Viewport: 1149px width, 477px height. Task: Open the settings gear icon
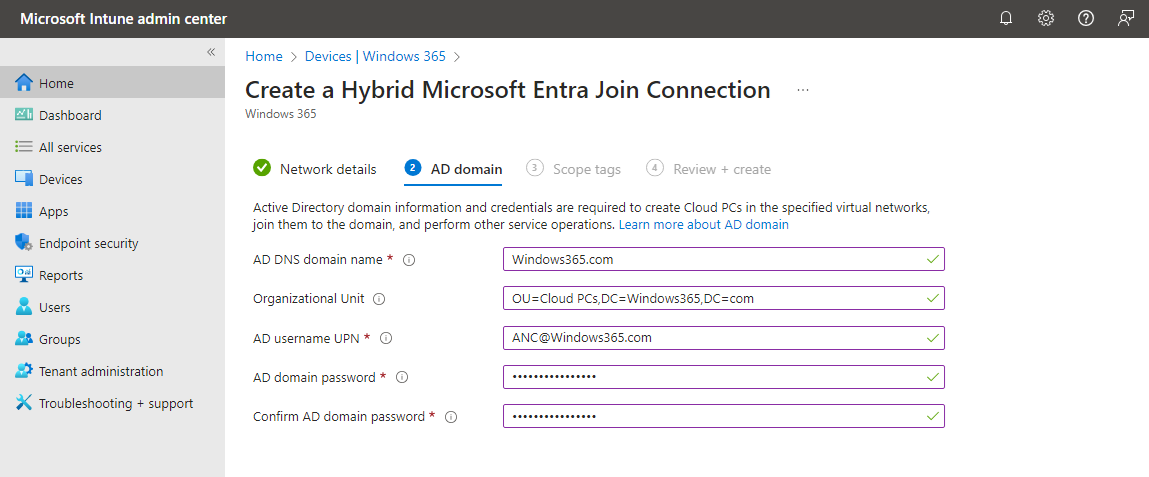[x=1046, y=19]
